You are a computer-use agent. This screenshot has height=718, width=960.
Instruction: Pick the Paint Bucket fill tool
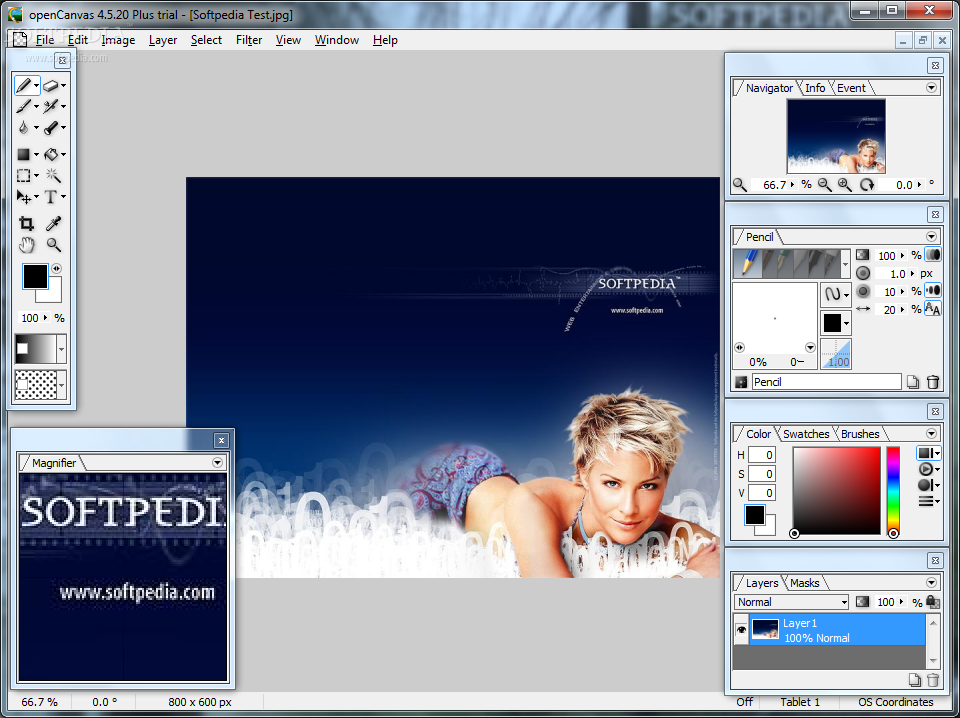51,154
